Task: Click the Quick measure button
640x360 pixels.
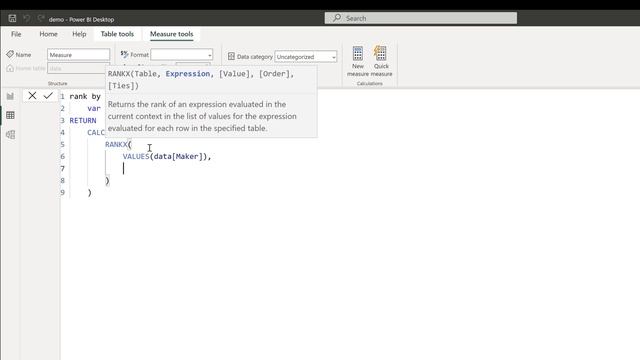Action: (x=381, y=61)
